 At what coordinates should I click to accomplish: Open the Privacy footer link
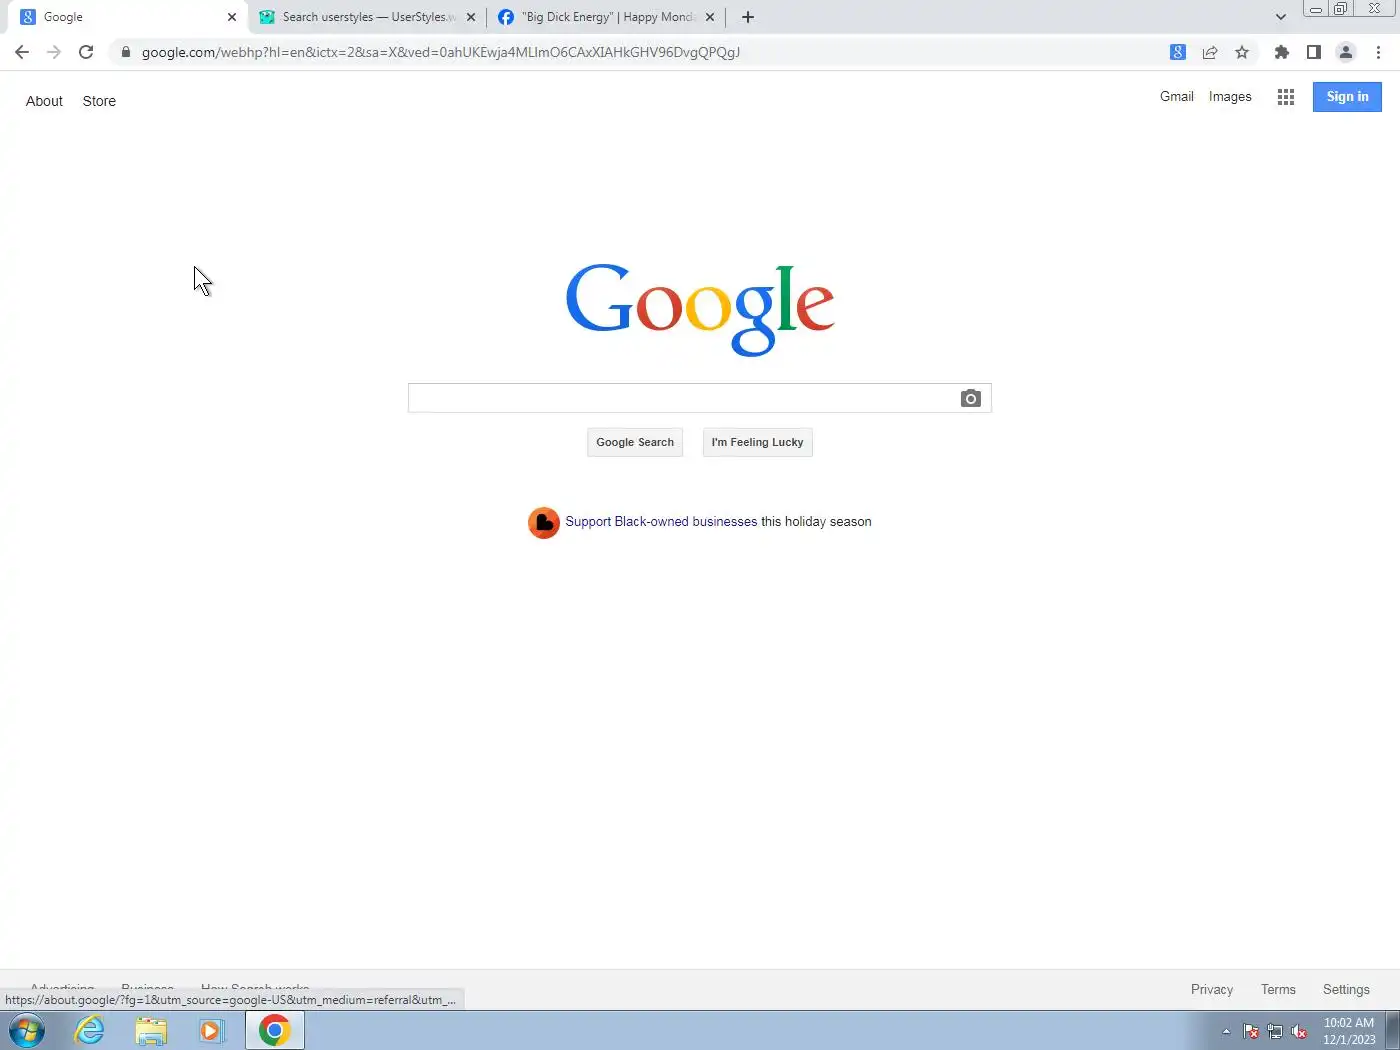click(x=1212, y=989)
